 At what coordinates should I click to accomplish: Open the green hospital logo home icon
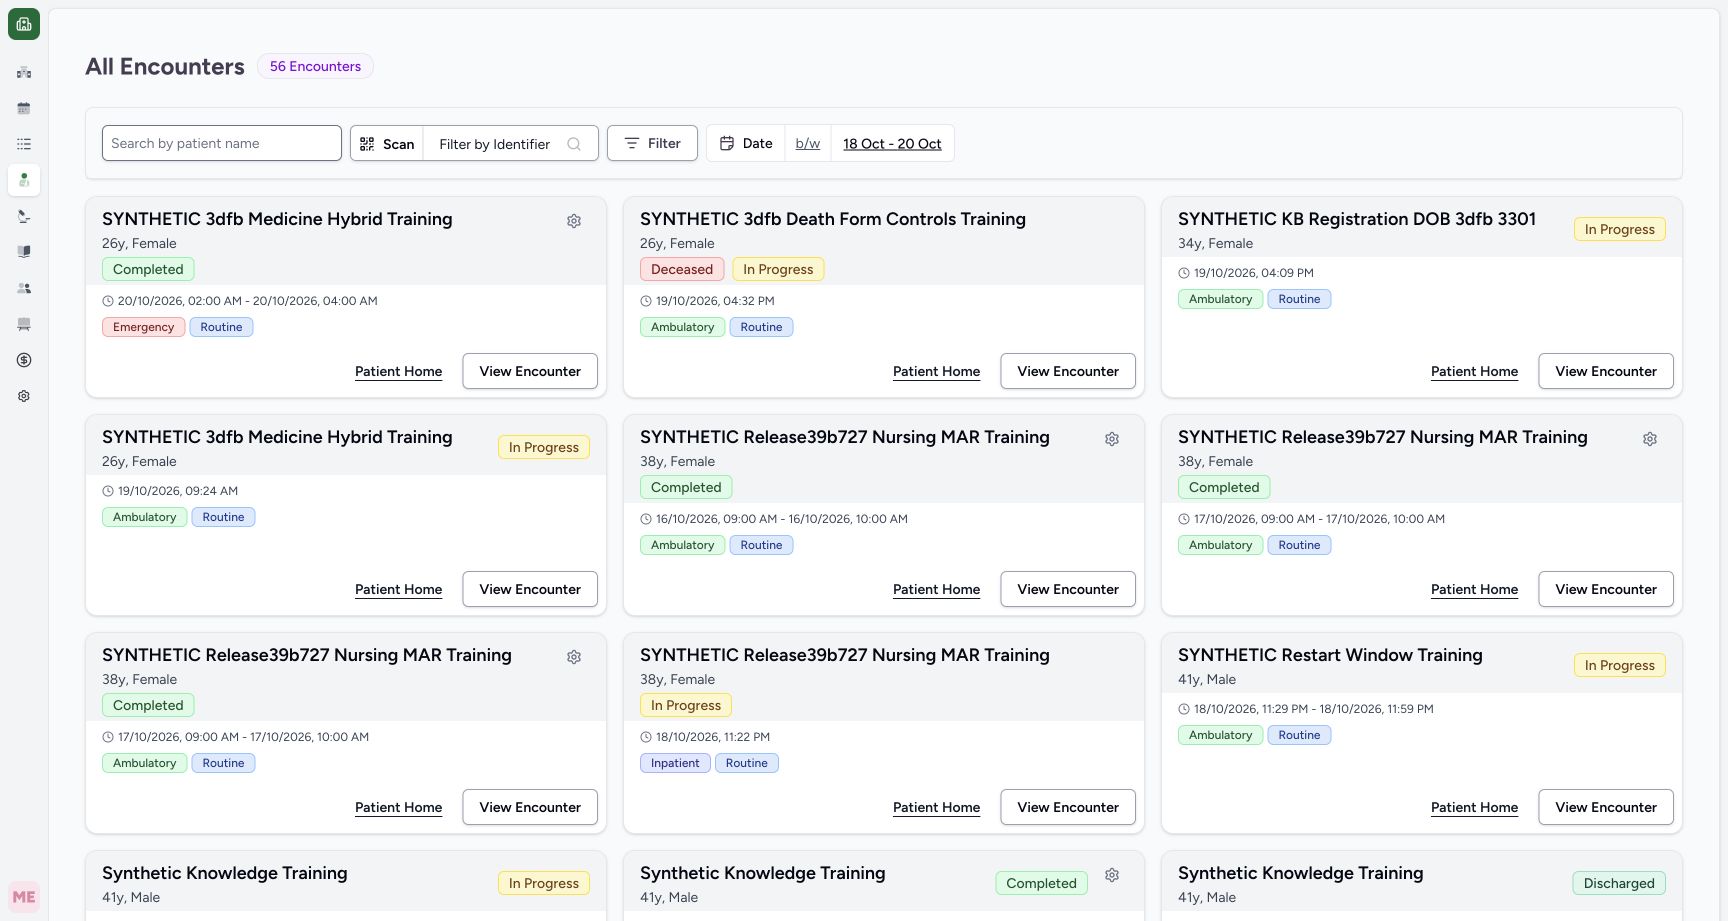24,24
